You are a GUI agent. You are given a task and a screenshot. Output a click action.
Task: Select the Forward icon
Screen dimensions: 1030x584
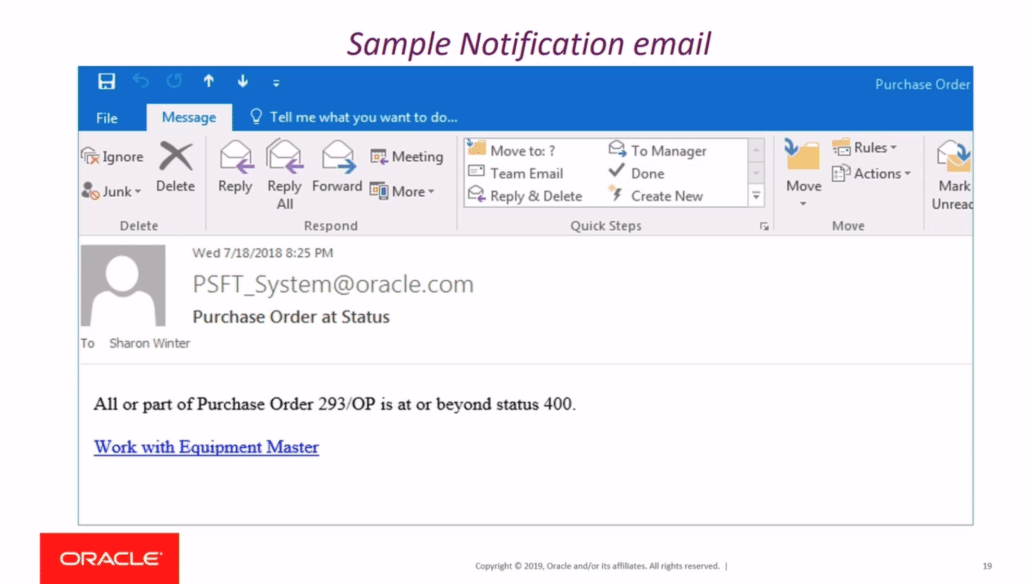tap(337, 168)
